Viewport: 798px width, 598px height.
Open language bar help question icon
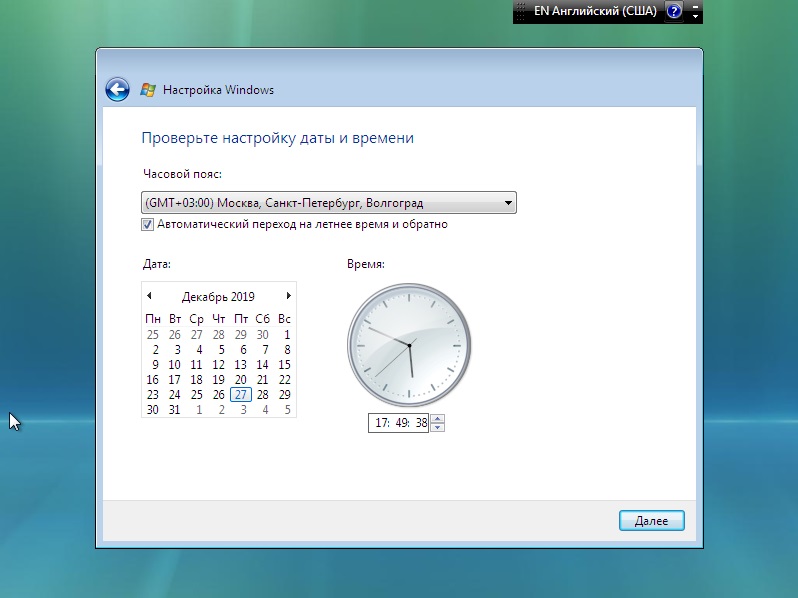(674, 11)
